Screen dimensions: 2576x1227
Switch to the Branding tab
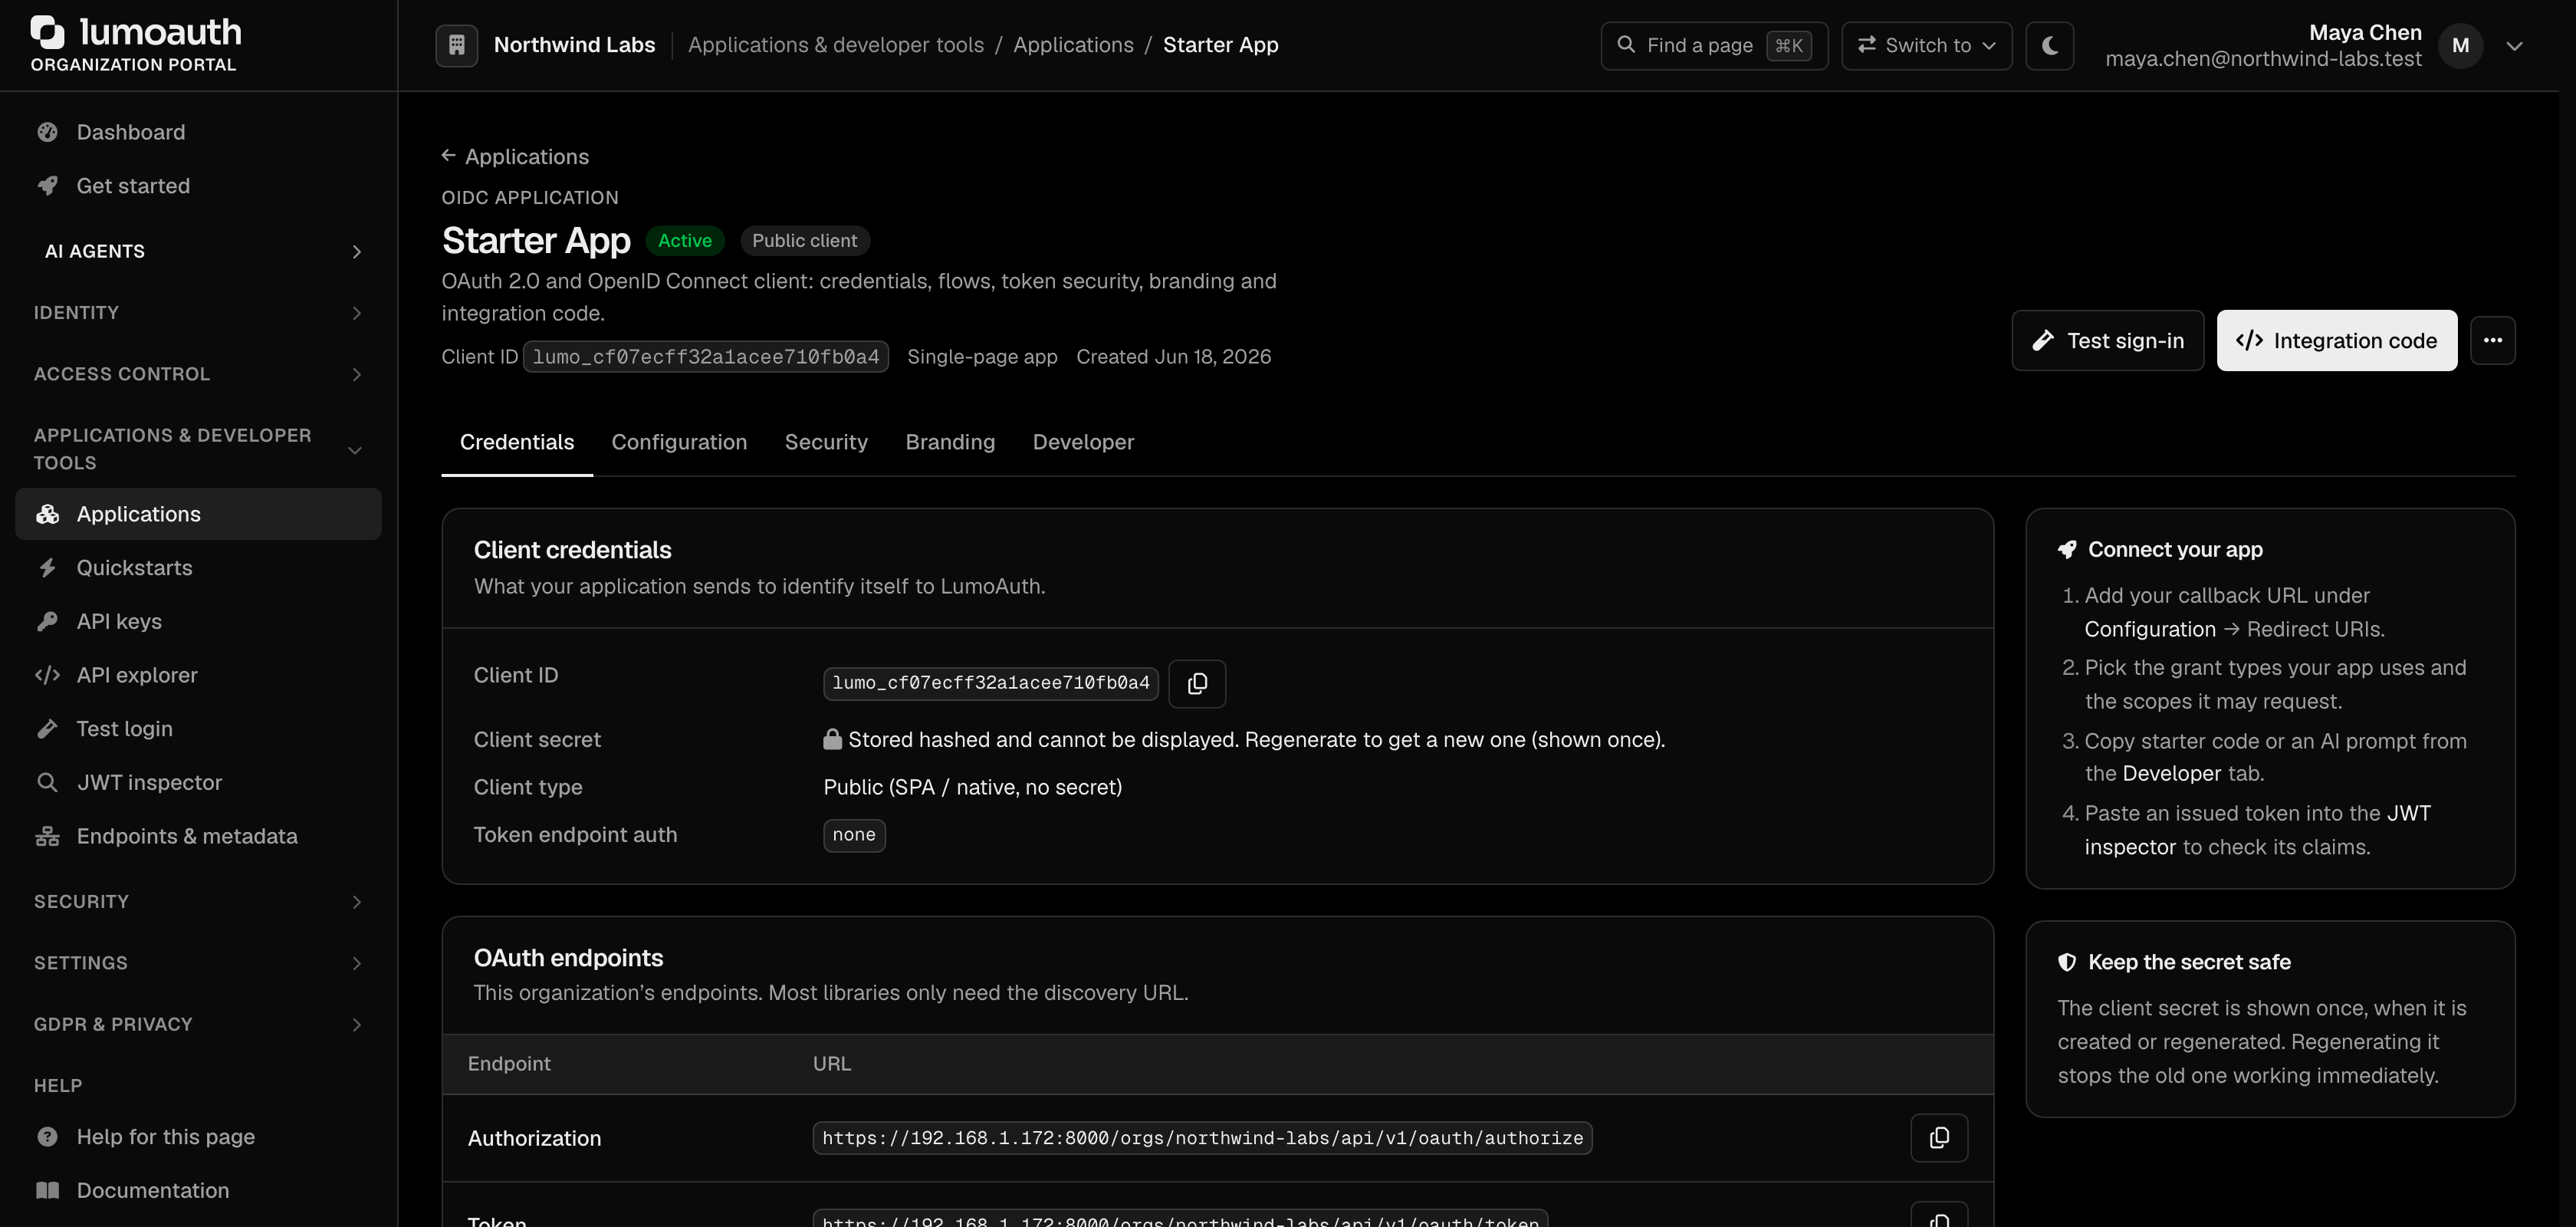pos(950,442)
